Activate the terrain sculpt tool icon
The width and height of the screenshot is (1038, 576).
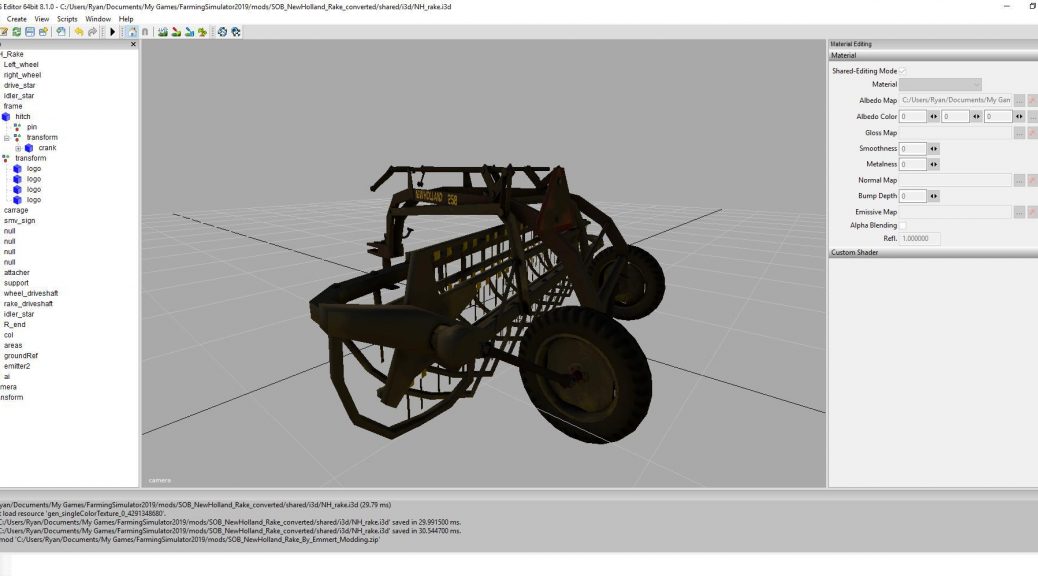pos(163,32)
